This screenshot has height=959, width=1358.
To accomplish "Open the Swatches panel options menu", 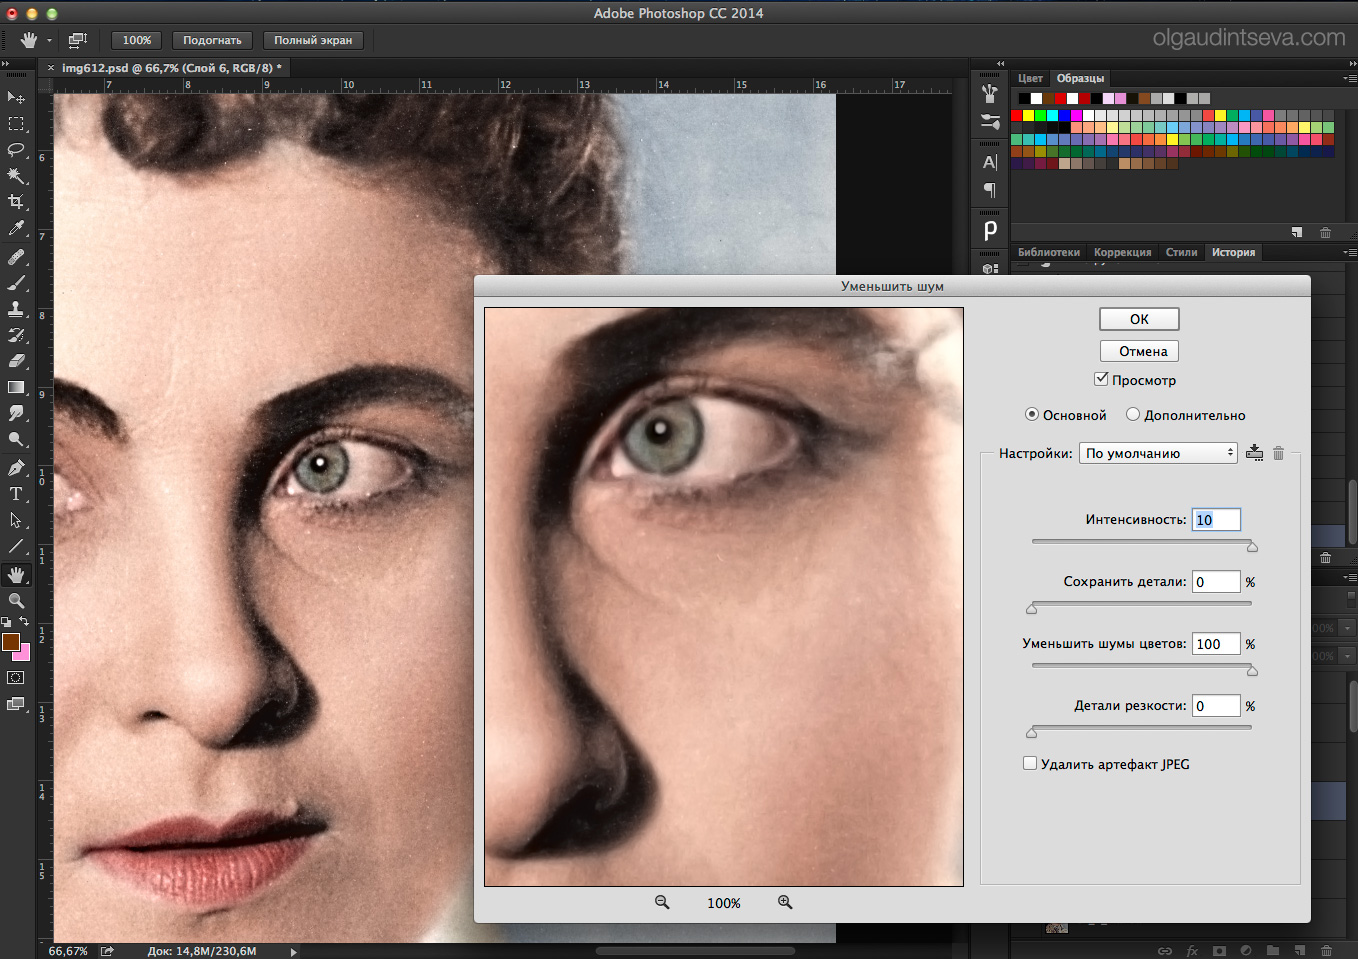I will (1348, 78).
